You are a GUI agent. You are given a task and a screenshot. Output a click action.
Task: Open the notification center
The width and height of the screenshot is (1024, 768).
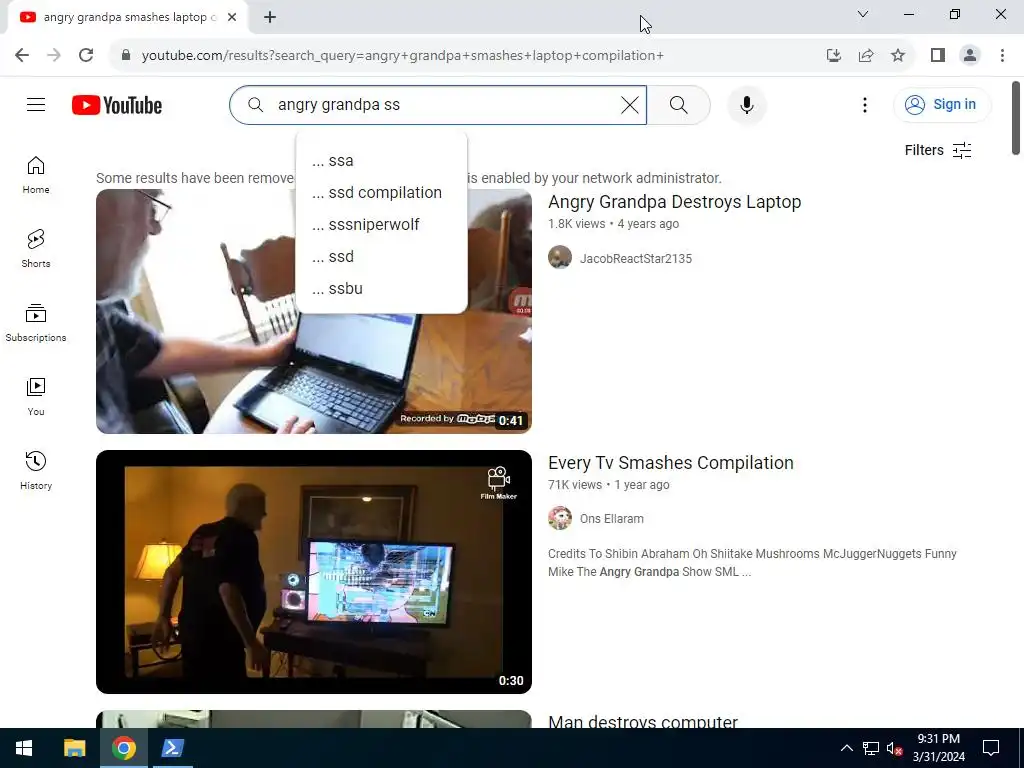991,748
